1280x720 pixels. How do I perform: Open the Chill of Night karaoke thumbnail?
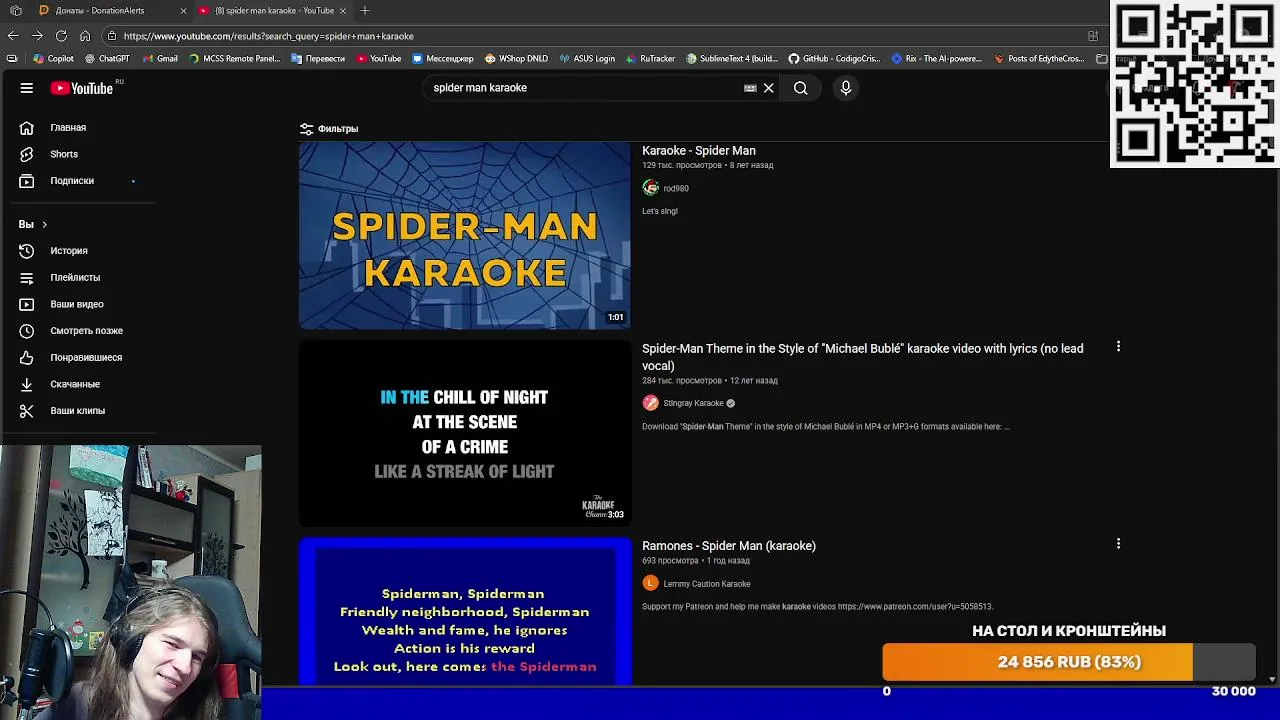(465, 433)
